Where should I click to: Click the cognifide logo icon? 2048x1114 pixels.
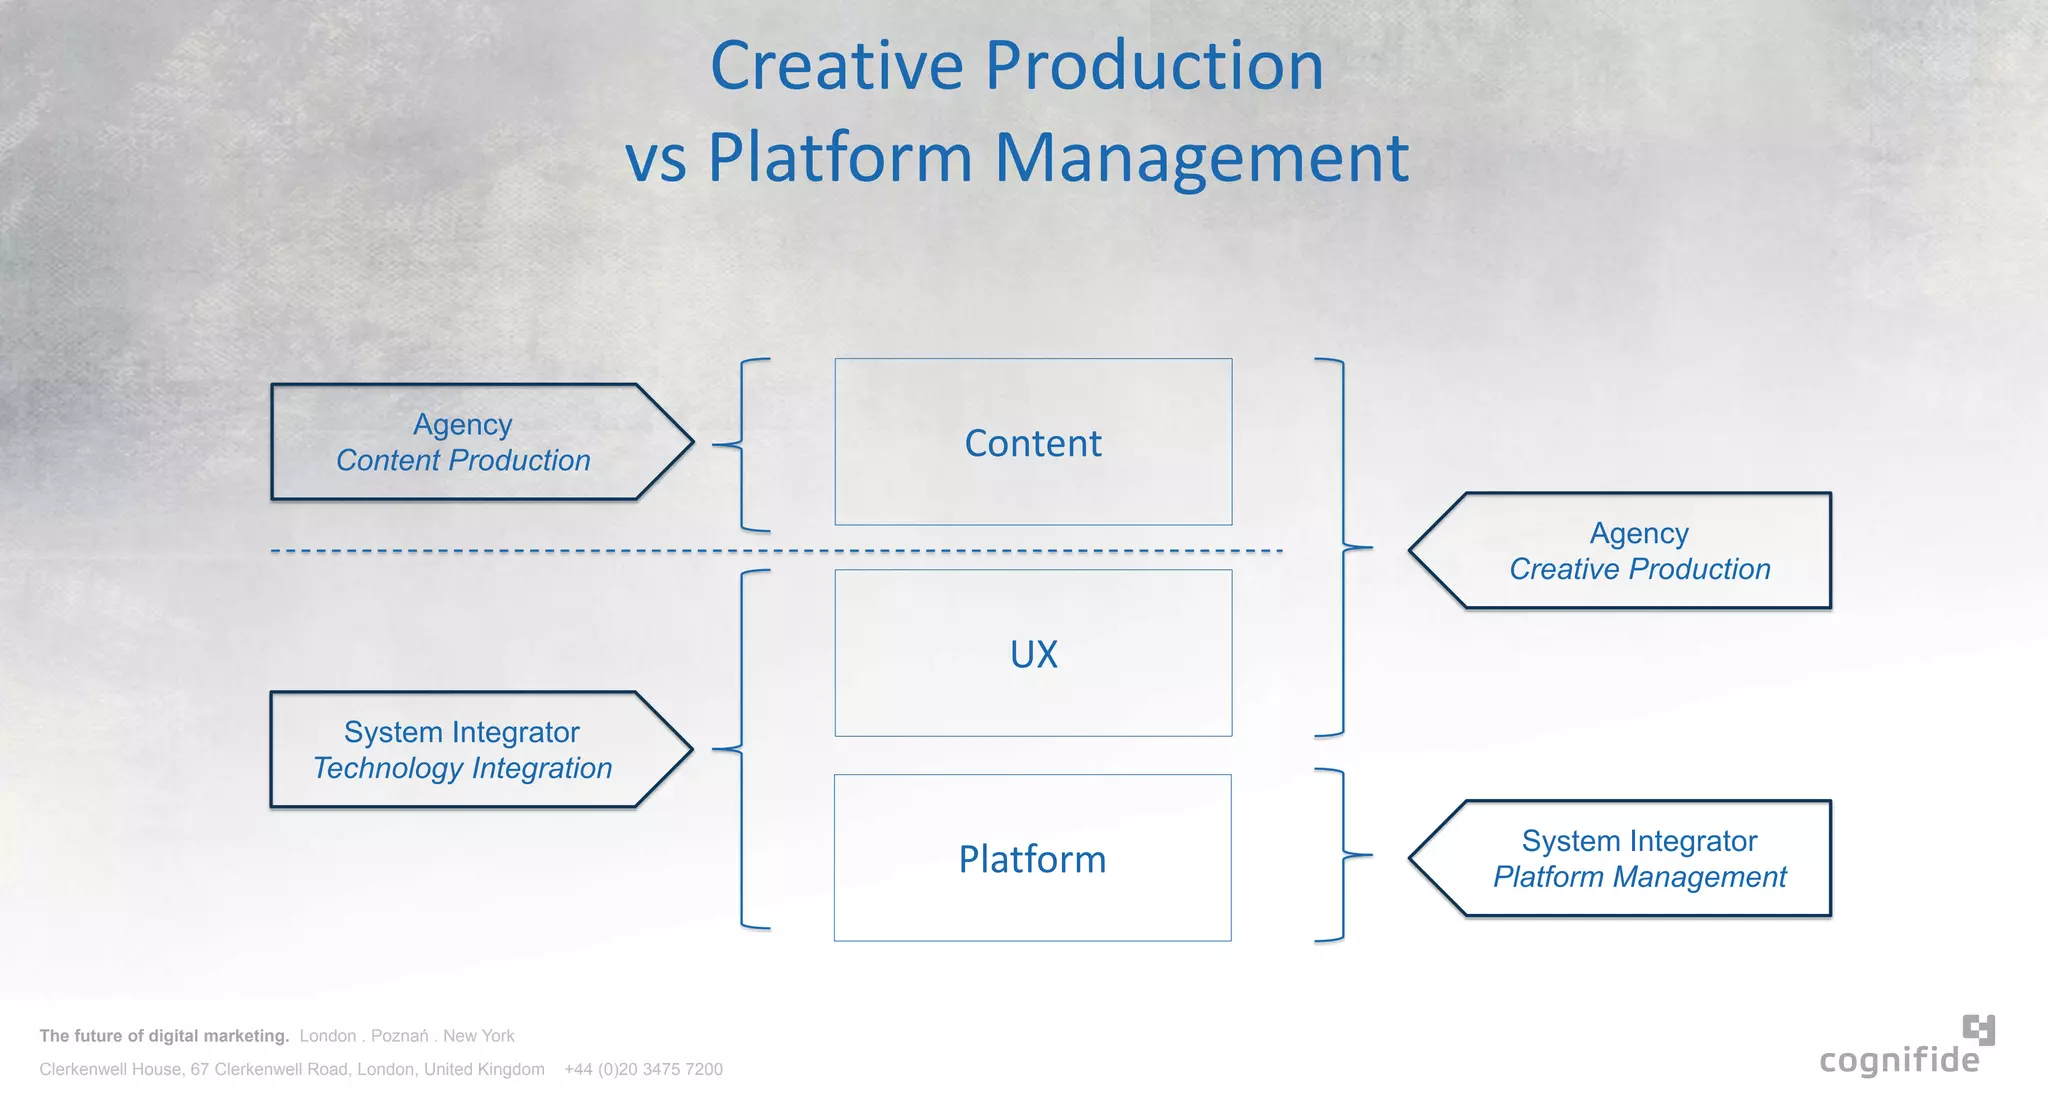click(x=1978, y=1029)
